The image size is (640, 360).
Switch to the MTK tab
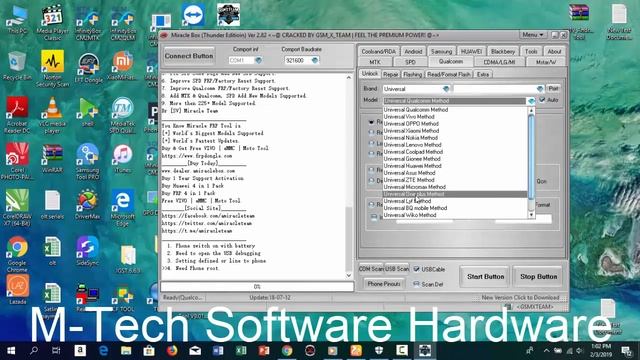(375, 62)
